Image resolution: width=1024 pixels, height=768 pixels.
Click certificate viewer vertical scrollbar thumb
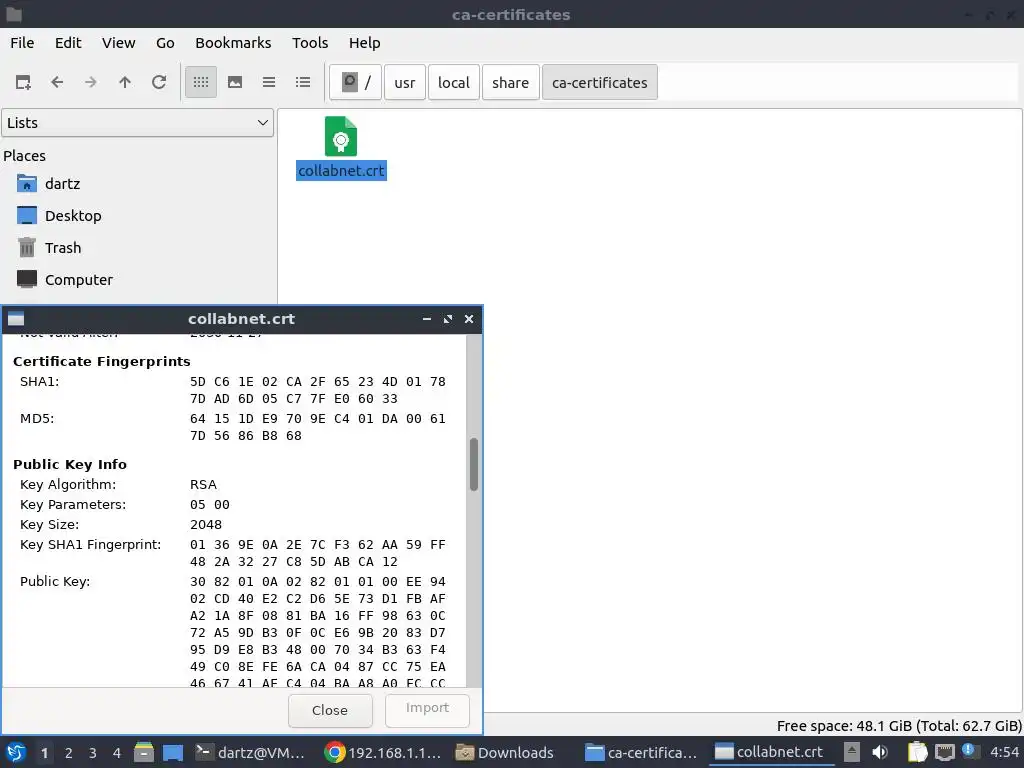pos(474,464)
